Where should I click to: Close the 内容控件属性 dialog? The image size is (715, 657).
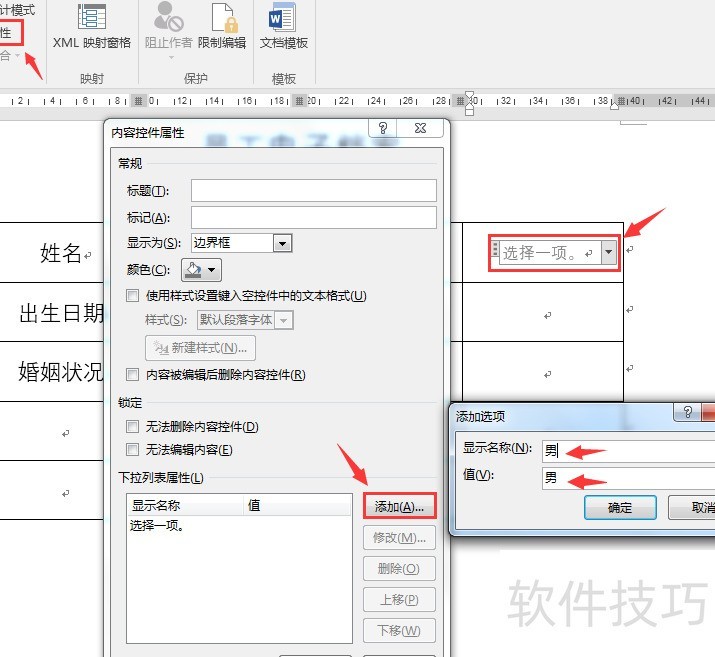tap(420, 128)
